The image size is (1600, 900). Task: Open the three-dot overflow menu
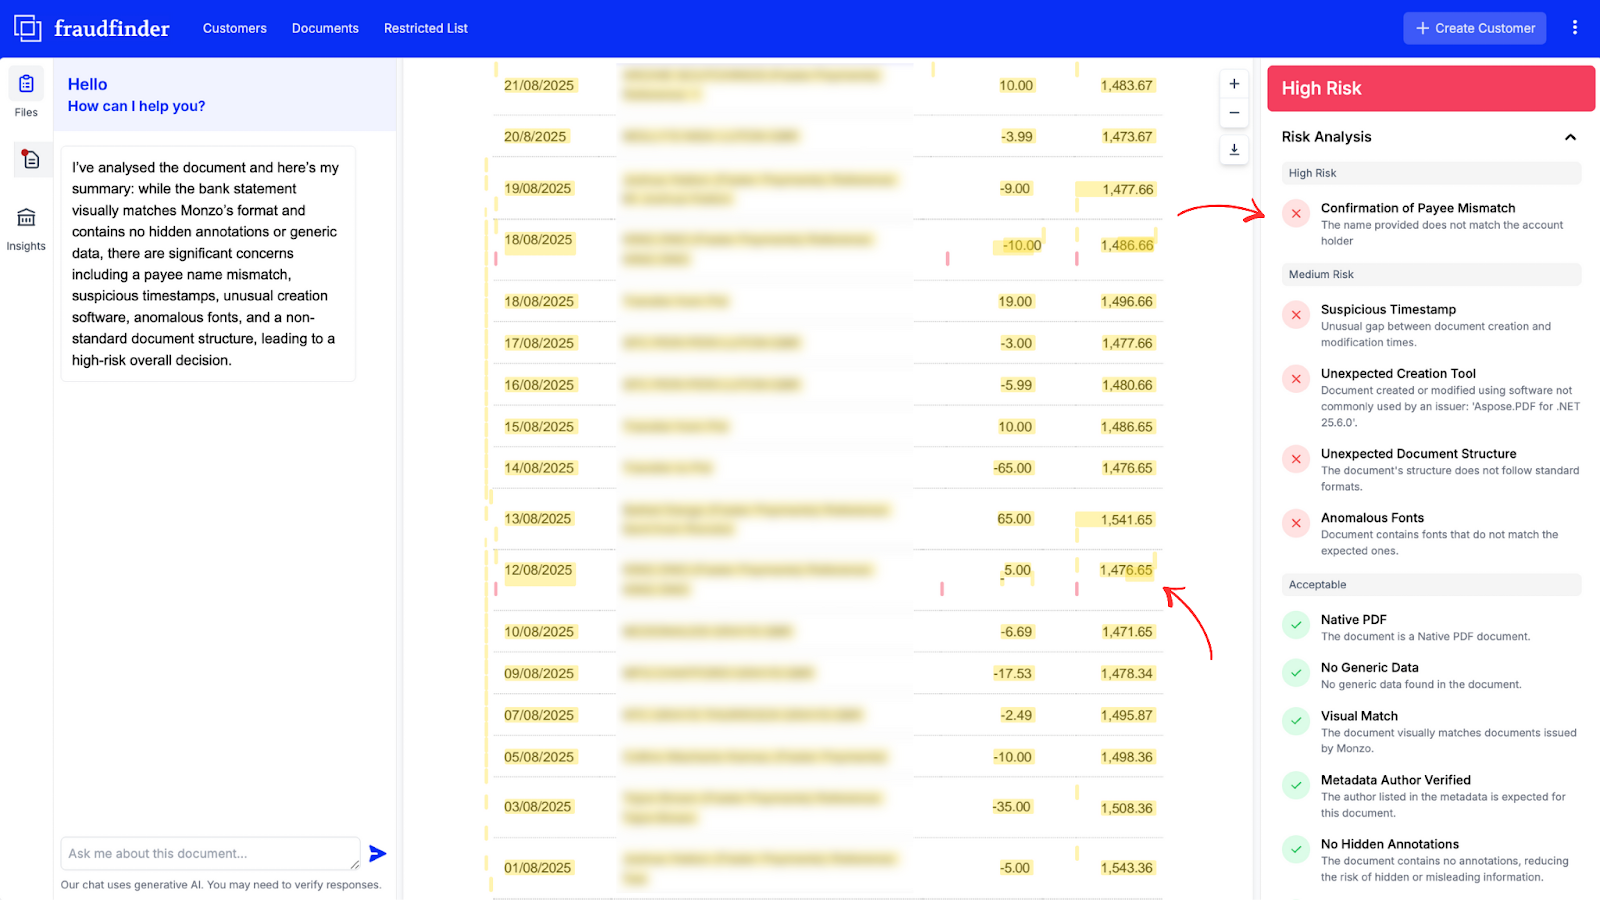pyautogui.click(x=1574, y=28)
